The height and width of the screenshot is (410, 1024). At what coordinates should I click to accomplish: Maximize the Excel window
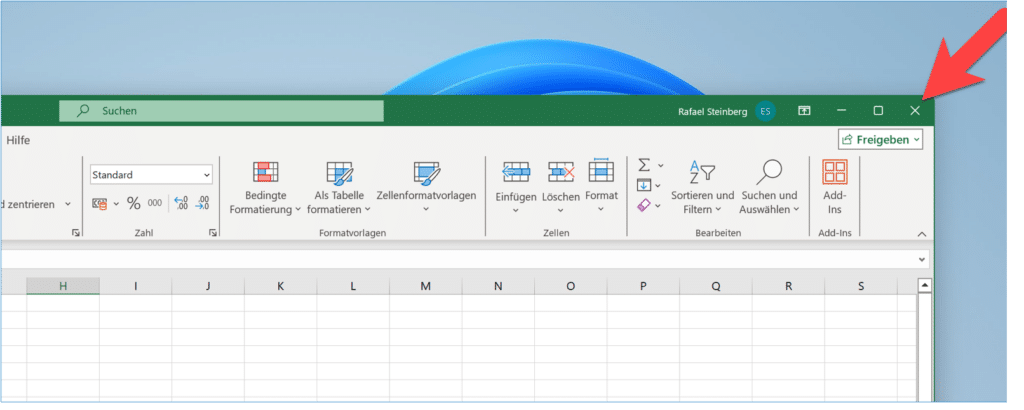click(878, 111)
